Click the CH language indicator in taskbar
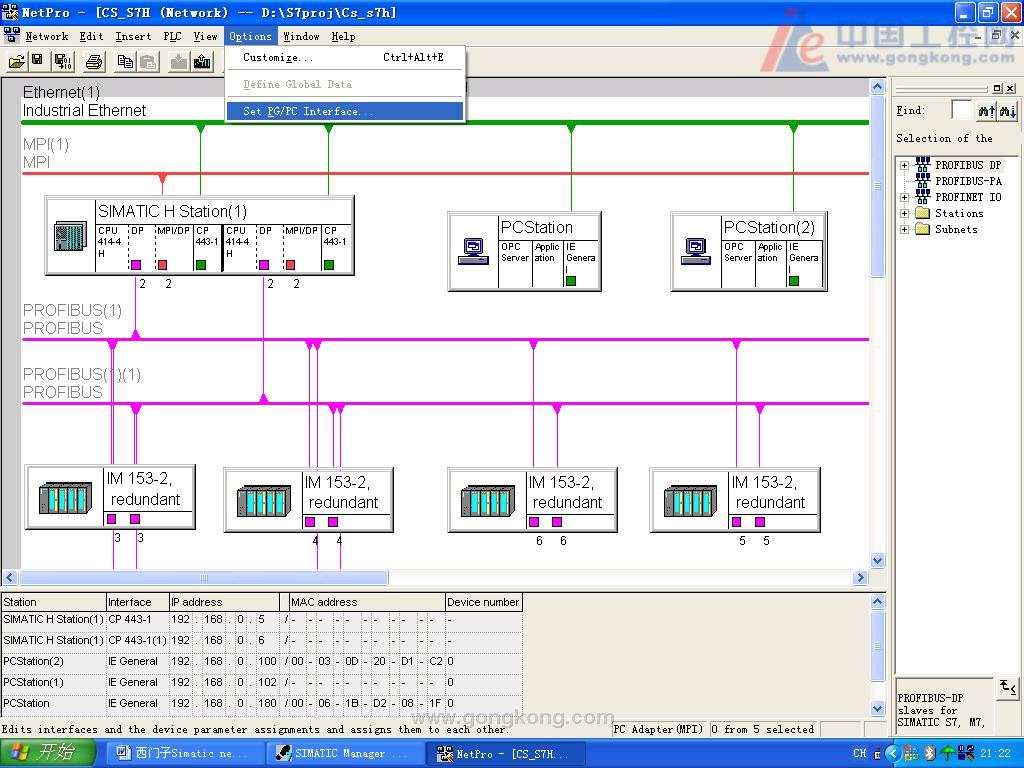Viewport: 1024px width, 768px height. click(859, 754)
